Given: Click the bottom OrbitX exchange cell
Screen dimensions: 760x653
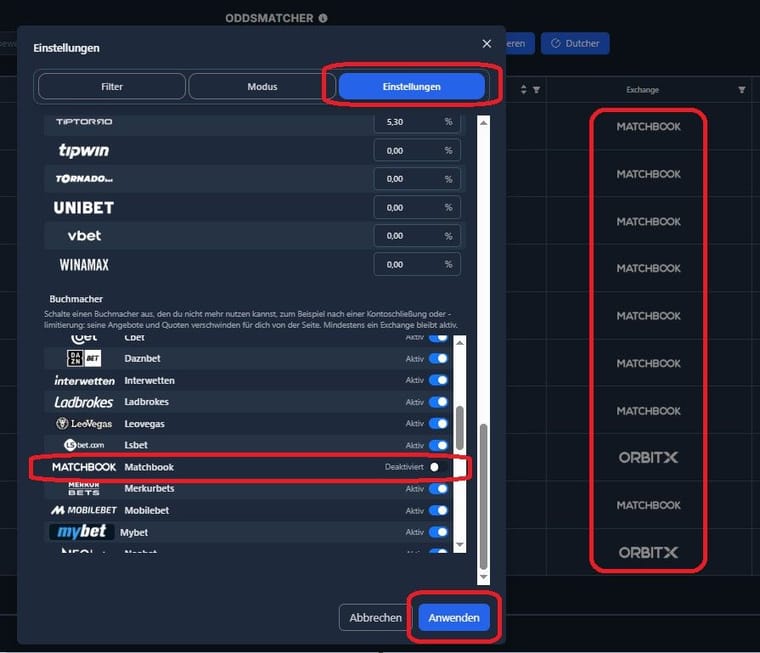Looking at the screenshot, I should 648,553.
